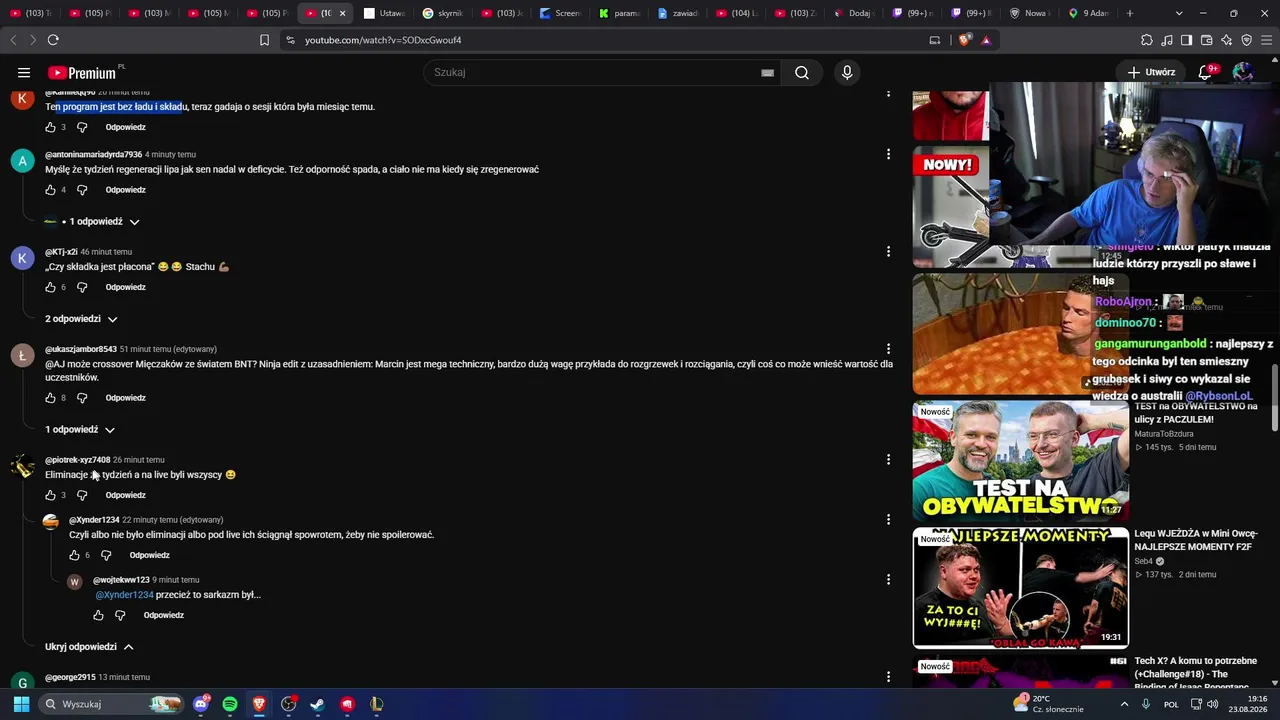Switch to the 'skyrmi' Google tab
Image resolution: width=1280 pixels, height=720 pixels.
click(x=443, y=13)
